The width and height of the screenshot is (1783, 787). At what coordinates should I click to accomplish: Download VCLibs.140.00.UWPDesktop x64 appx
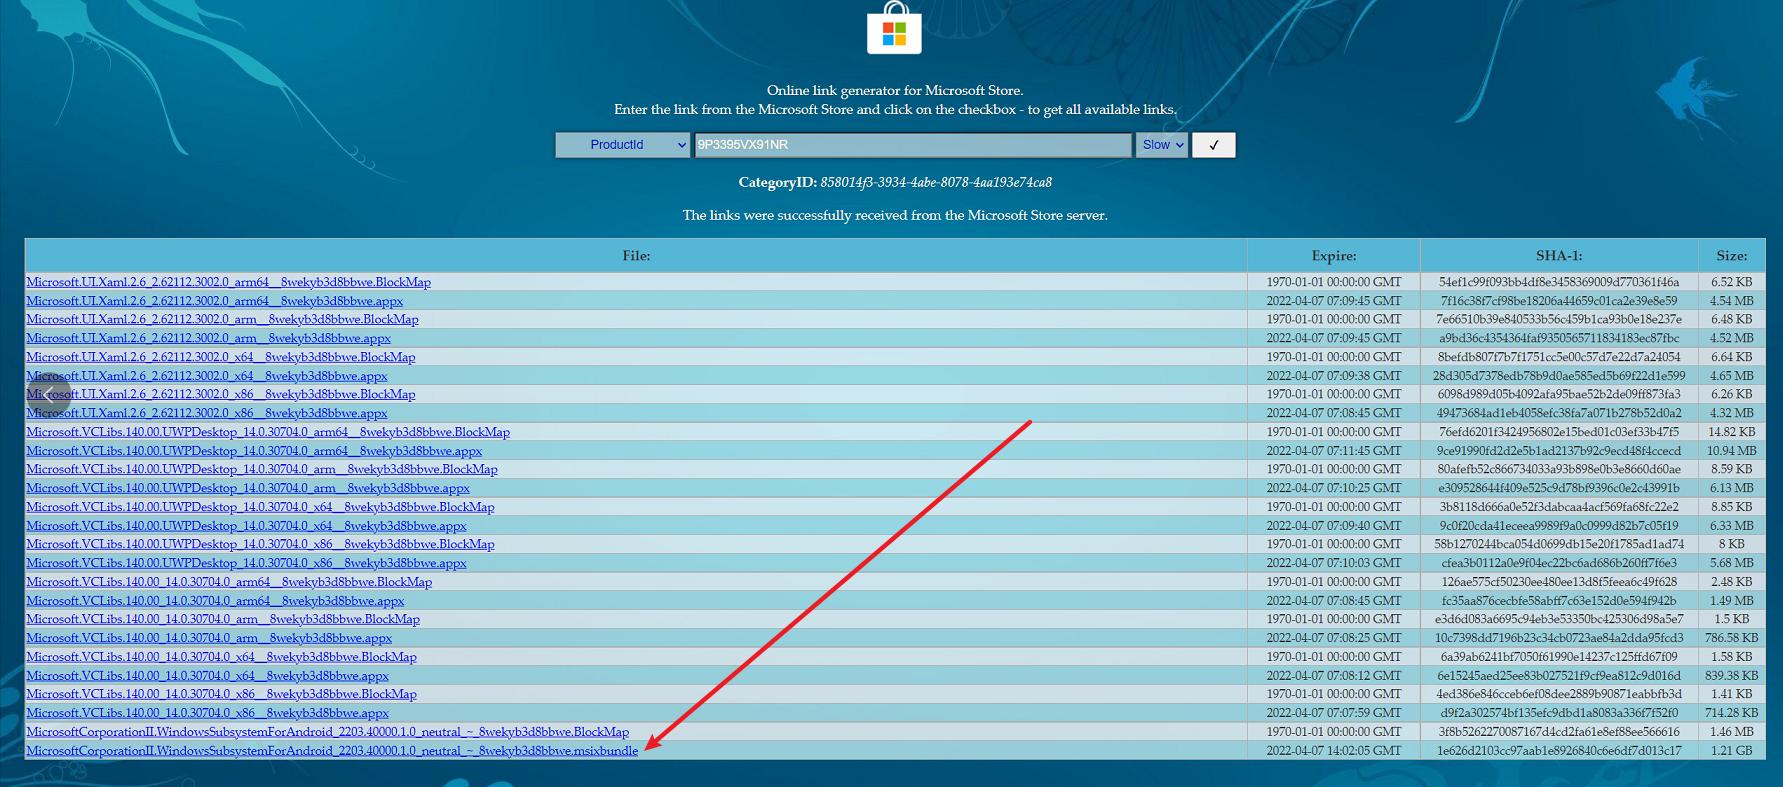click(246, 526)
